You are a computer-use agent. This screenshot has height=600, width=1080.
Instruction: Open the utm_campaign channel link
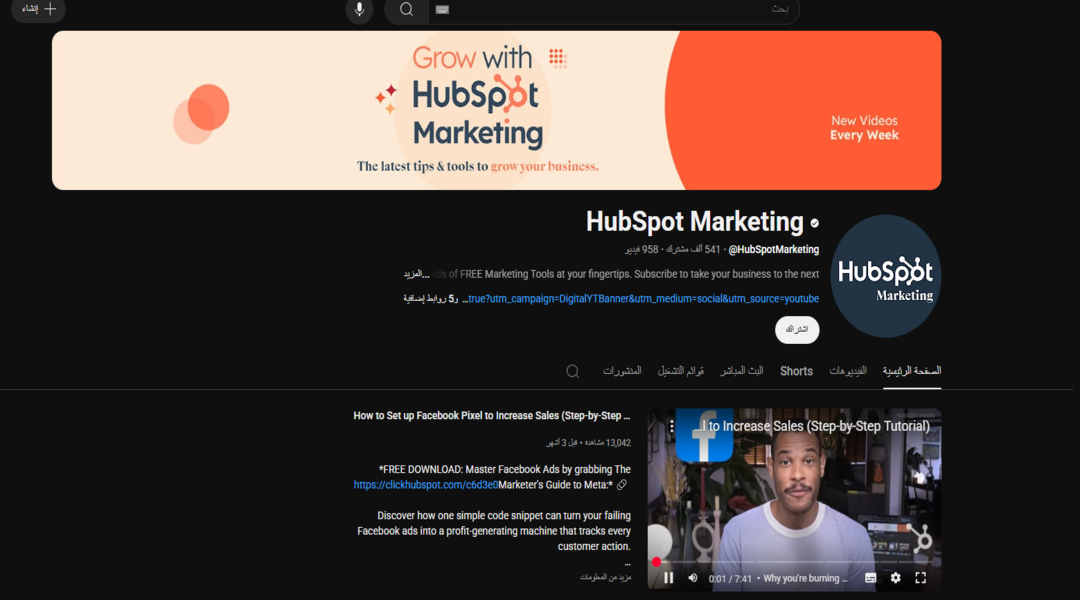pyautogui.click(x=643, y=299)
